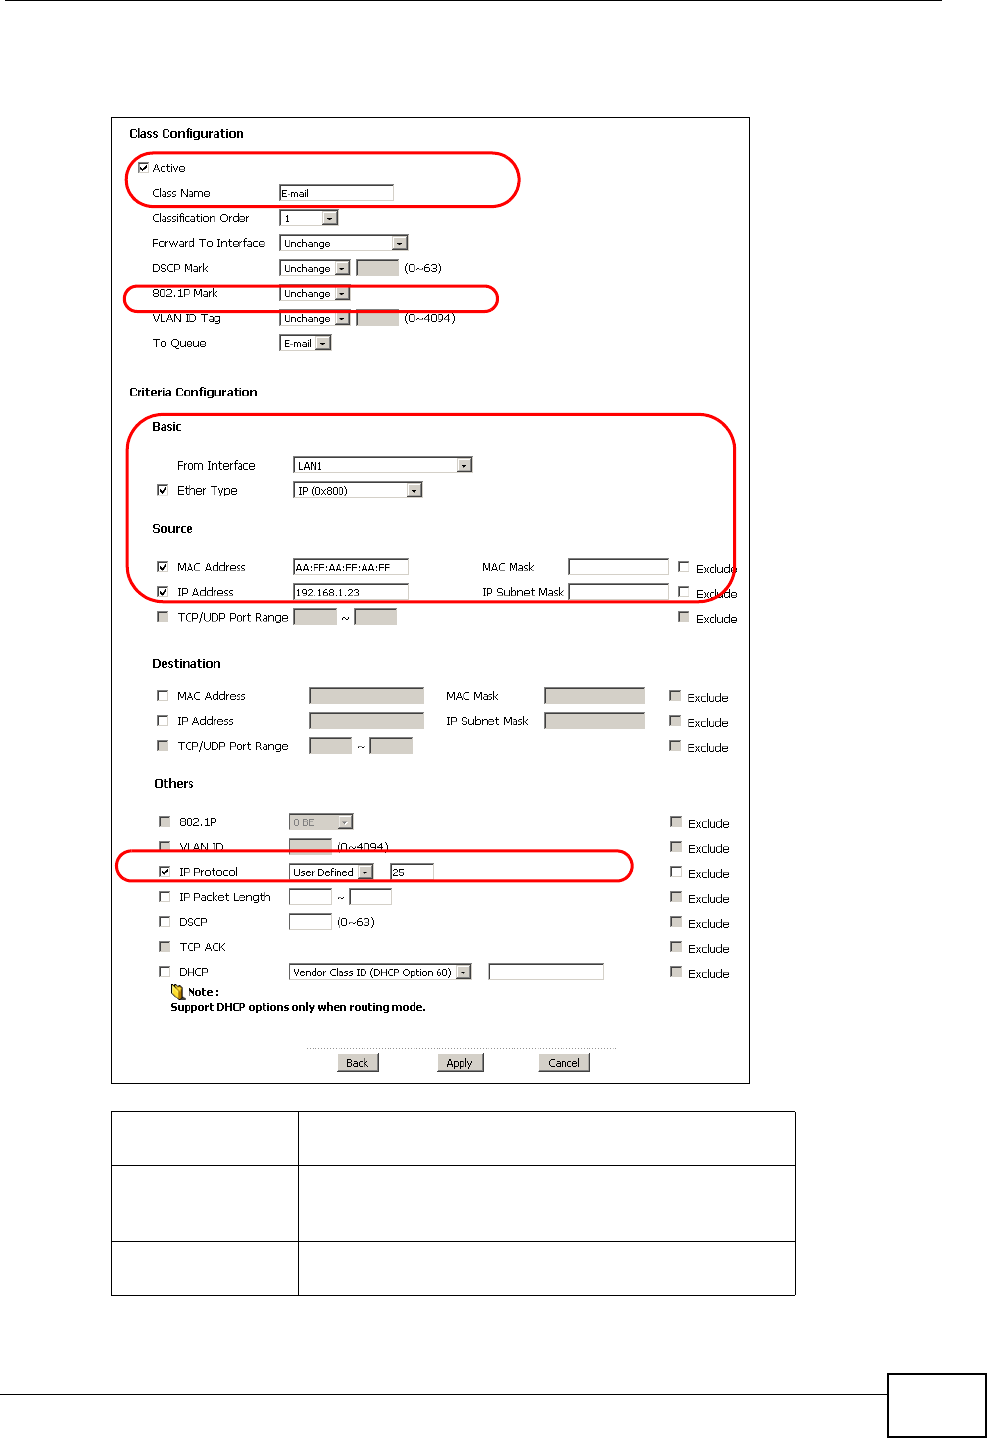Screen dimensions: 987x1438
Task: Toggle the IP Protocol checkbox
Action: 165,872
